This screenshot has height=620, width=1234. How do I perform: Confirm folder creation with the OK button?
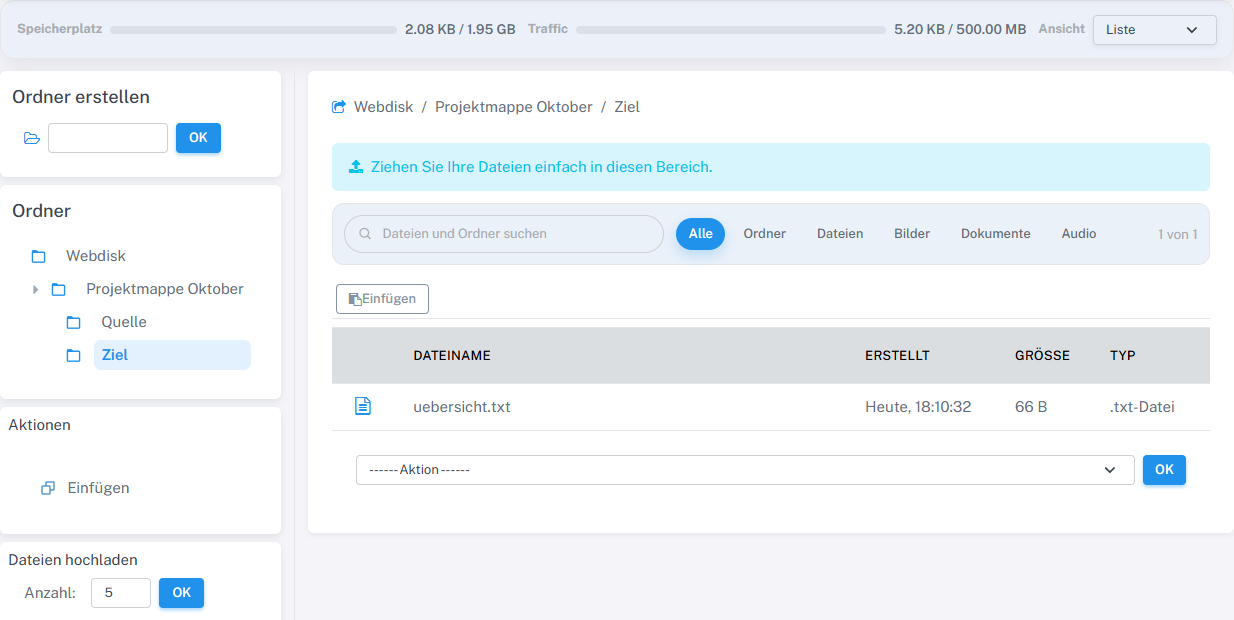coord(198,138)
